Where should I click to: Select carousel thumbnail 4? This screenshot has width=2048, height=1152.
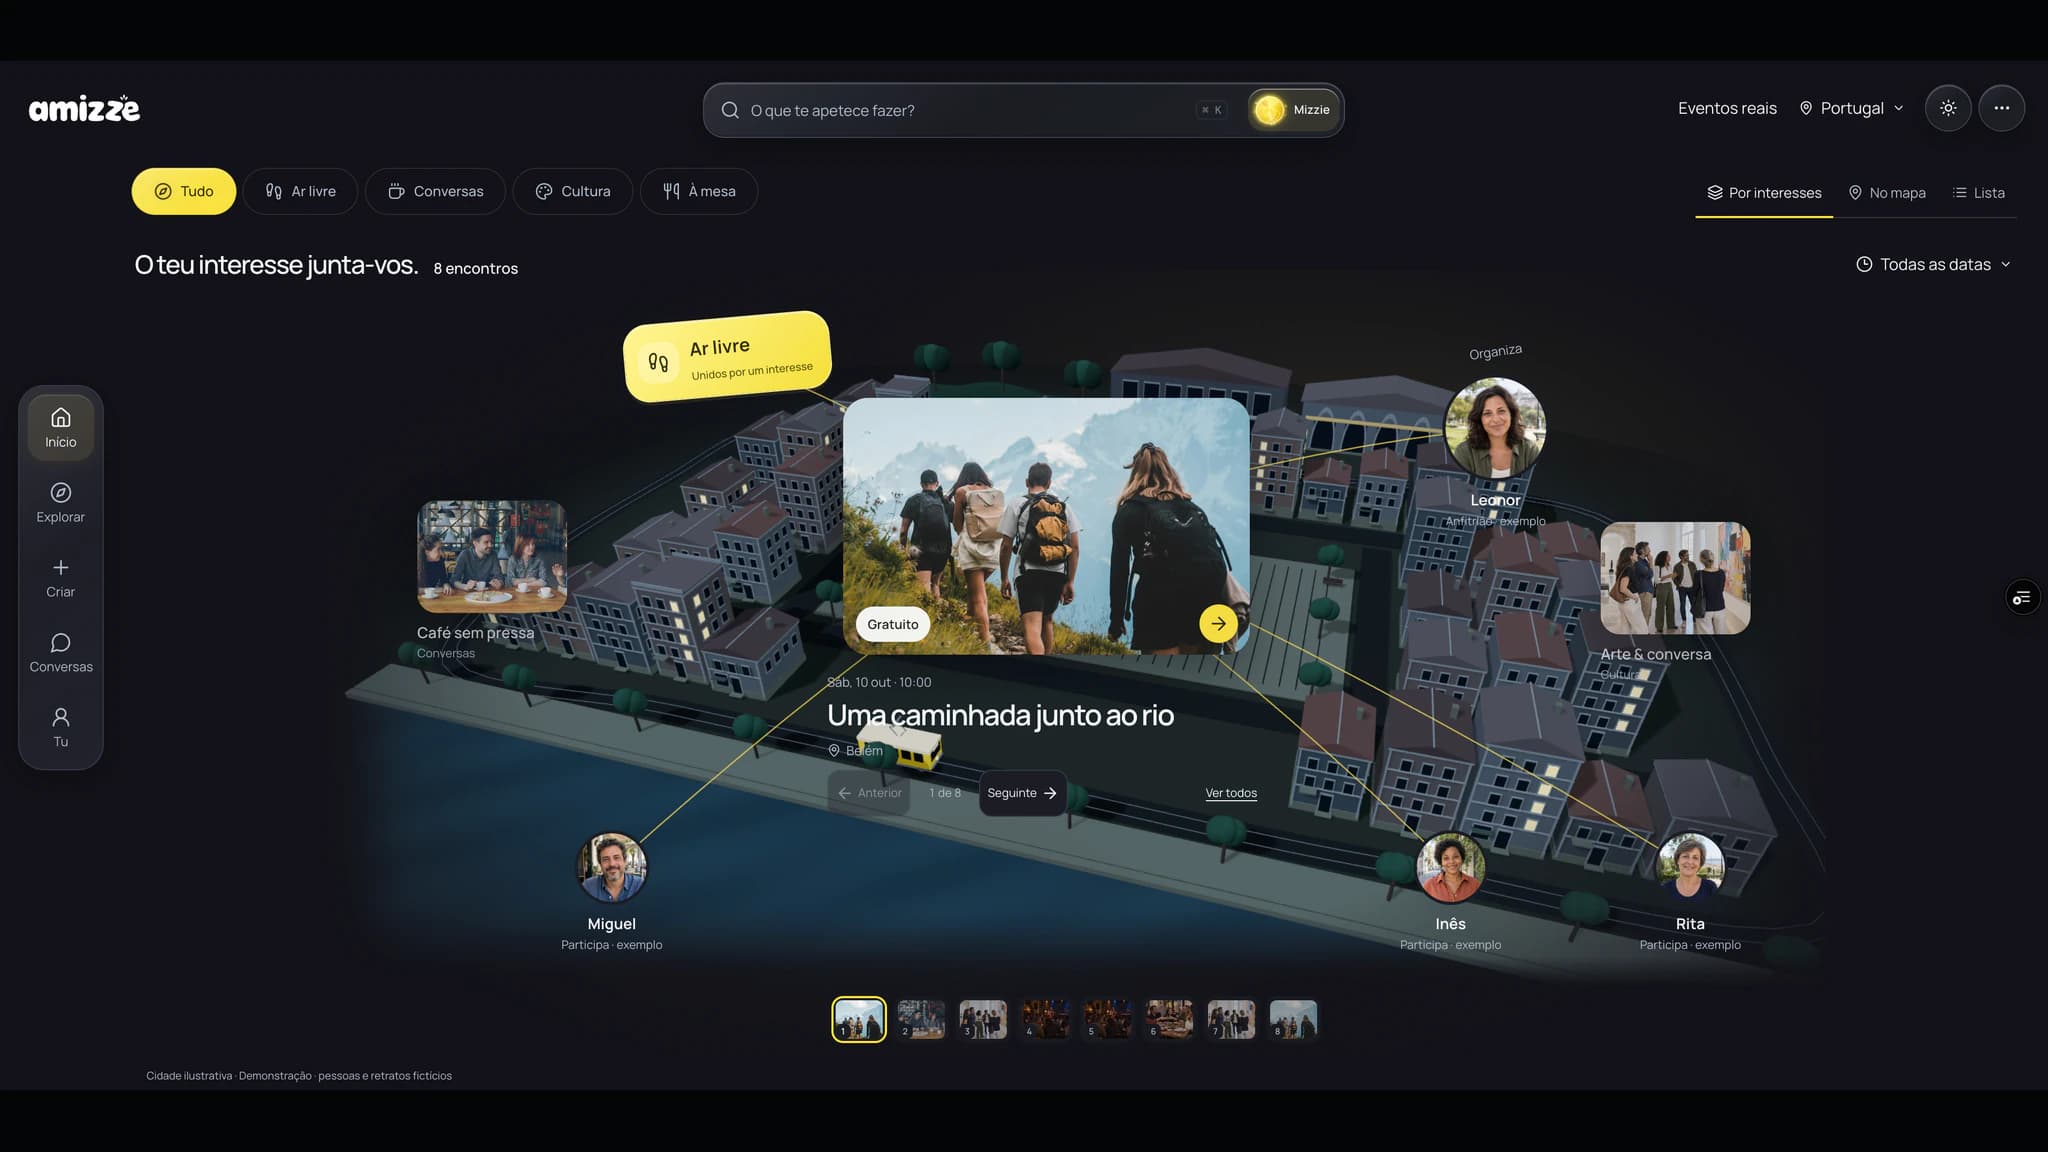pos(1045,1020)
